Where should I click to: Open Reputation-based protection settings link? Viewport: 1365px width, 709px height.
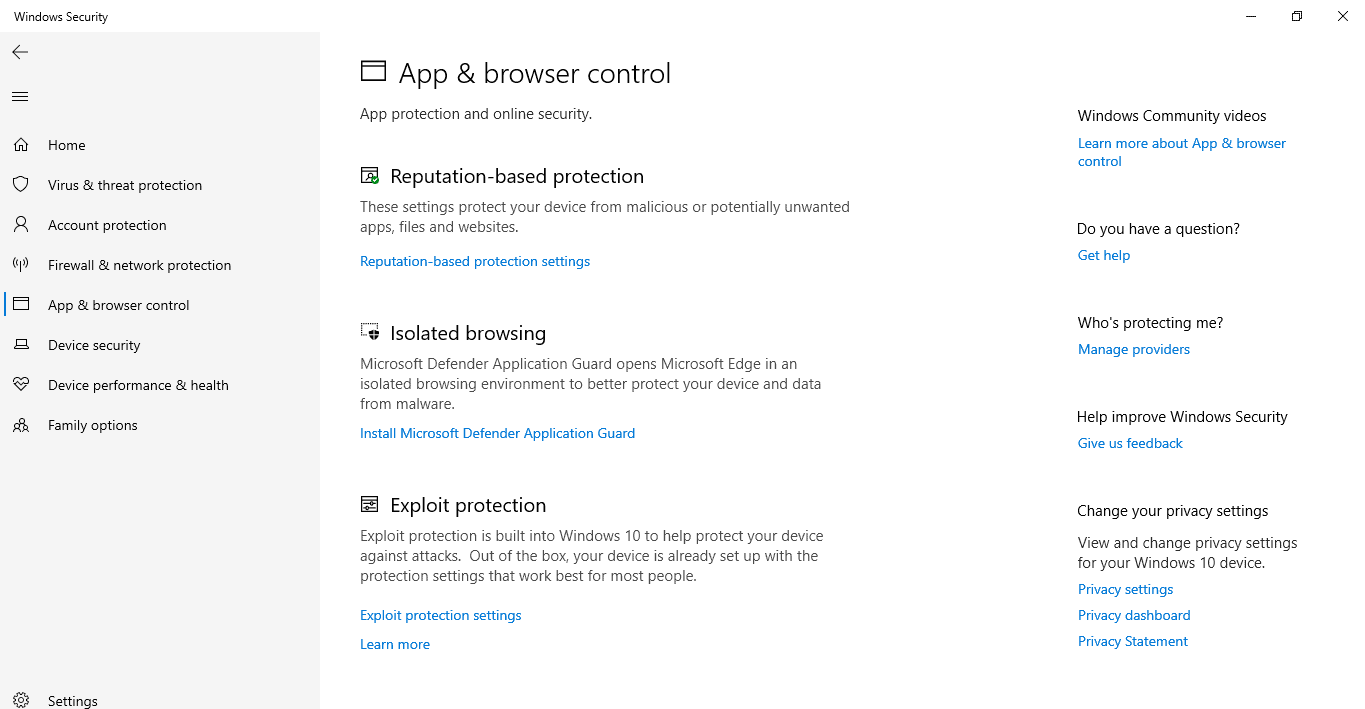coord(475,261)
